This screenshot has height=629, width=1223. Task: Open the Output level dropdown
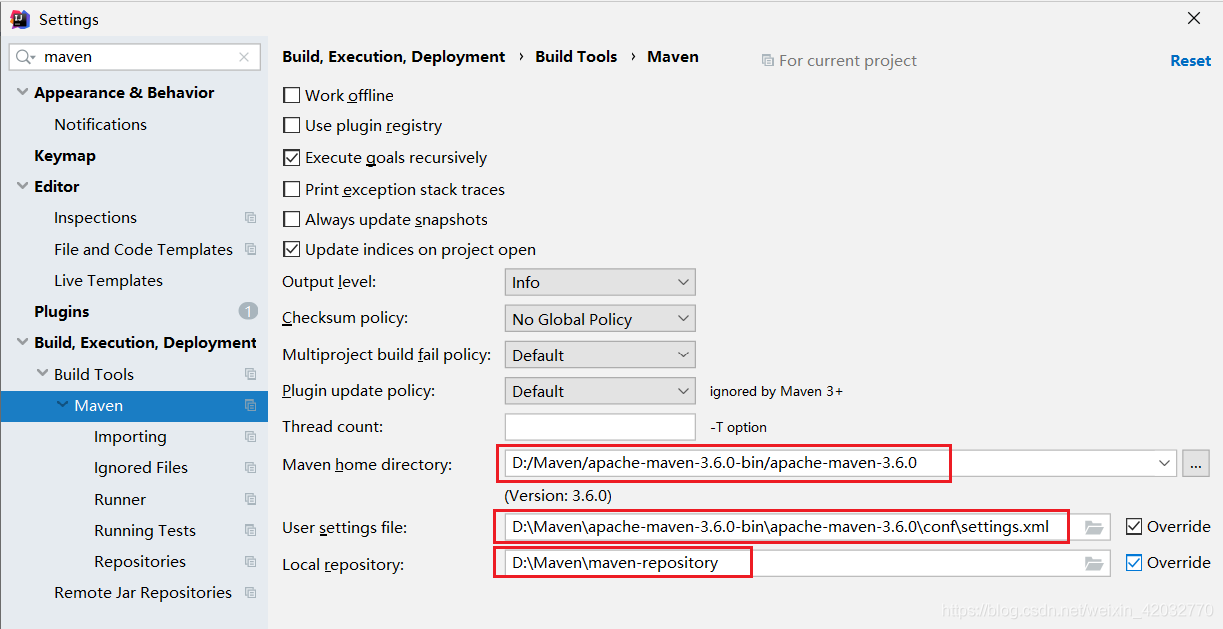600,283
